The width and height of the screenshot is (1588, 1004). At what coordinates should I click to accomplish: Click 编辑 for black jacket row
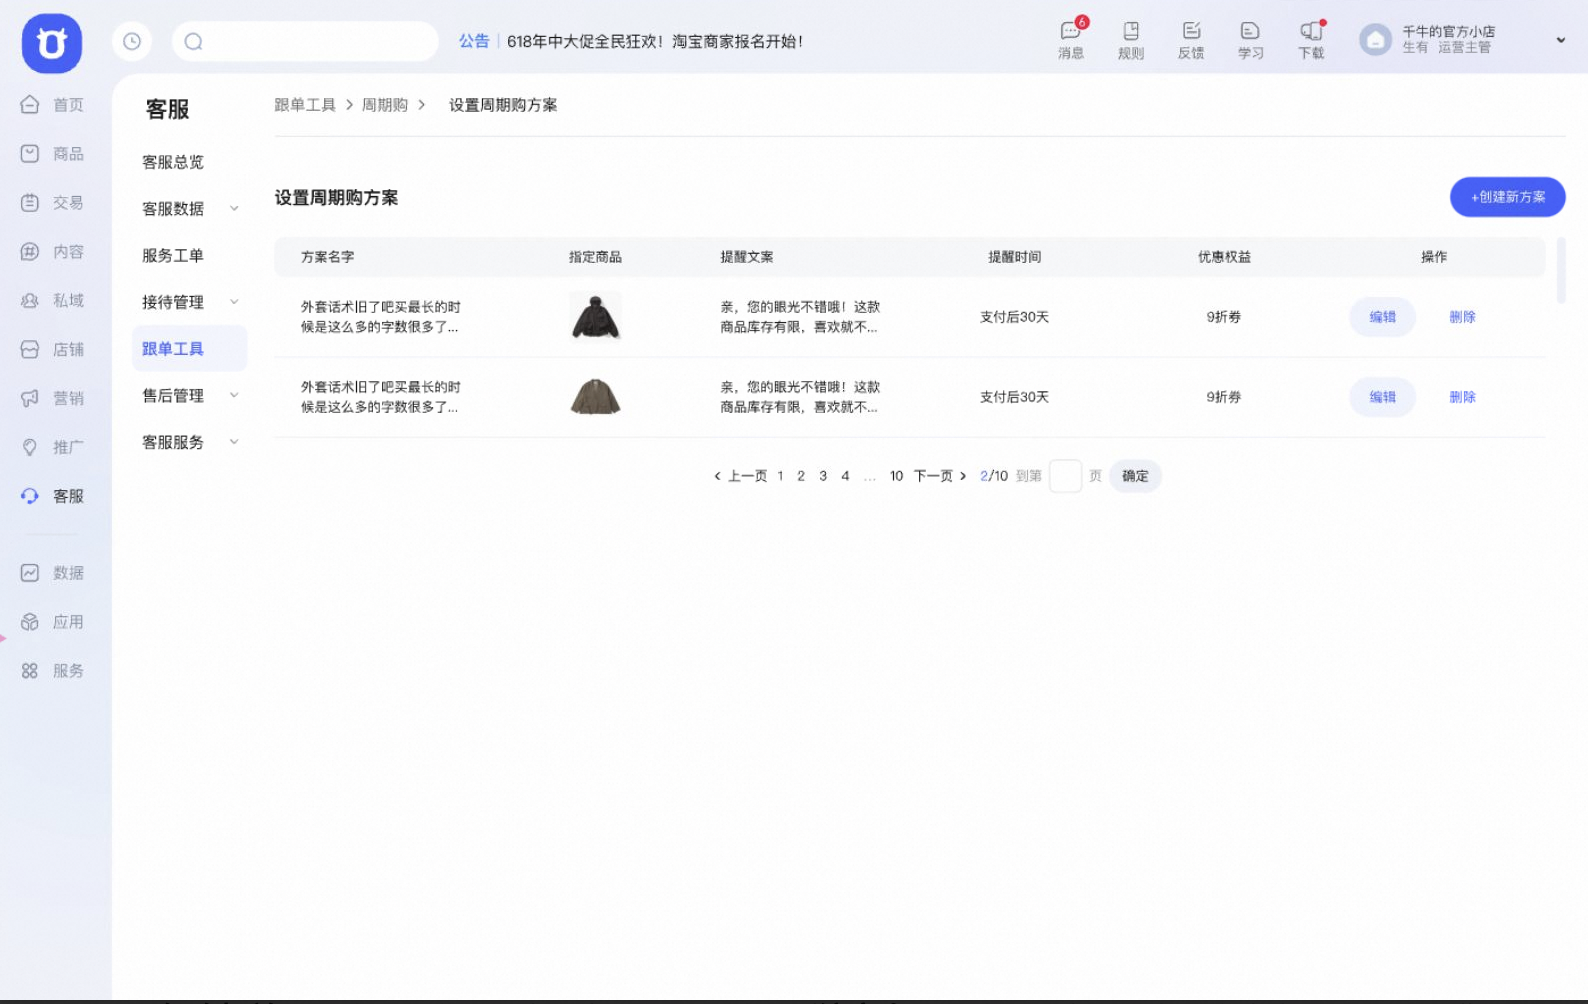click(1382, 317)
